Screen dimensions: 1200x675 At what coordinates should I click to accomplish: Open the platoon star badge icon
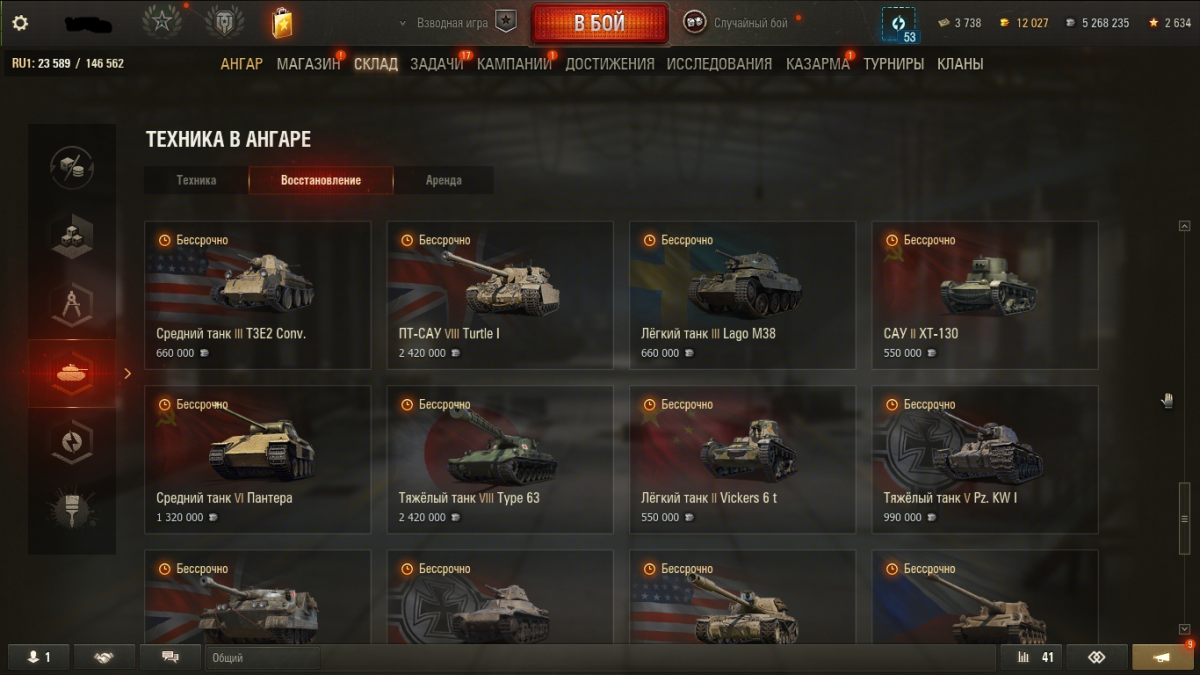pos(506,22)
